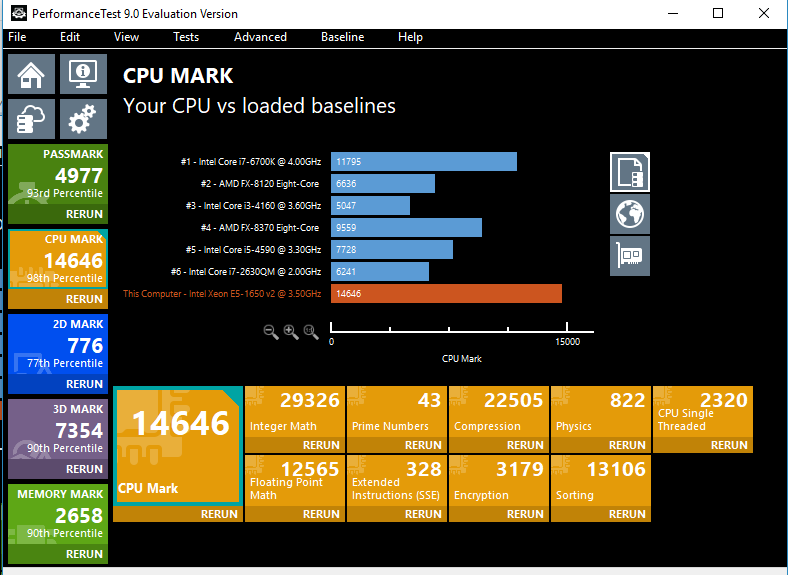Select the Compression 22505 tile
The width and height of the screenshot is (788, 575).
[499, 412]
